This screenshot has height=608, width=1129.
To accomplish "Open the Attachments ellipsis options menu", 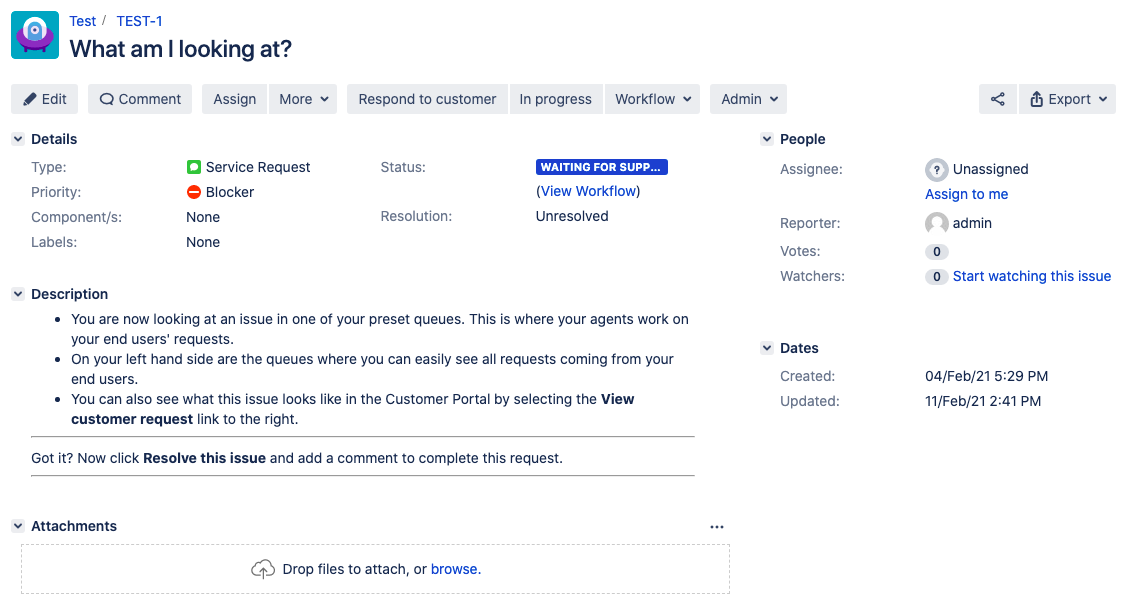I will (716, 527).
